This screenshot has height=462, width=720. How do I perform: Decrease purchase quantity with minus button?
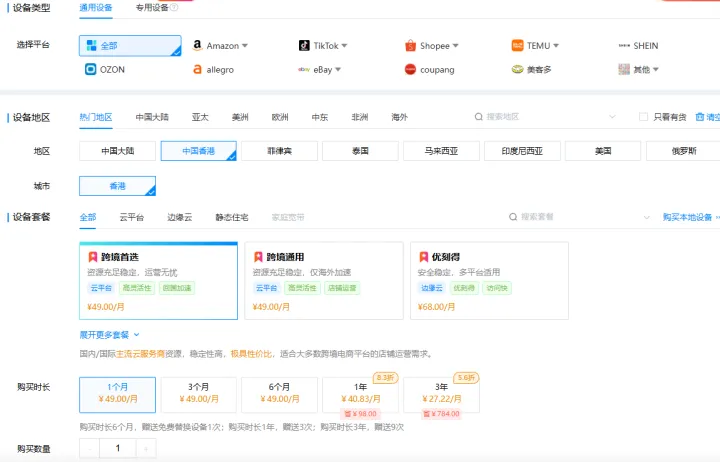(x=90, y=448)
